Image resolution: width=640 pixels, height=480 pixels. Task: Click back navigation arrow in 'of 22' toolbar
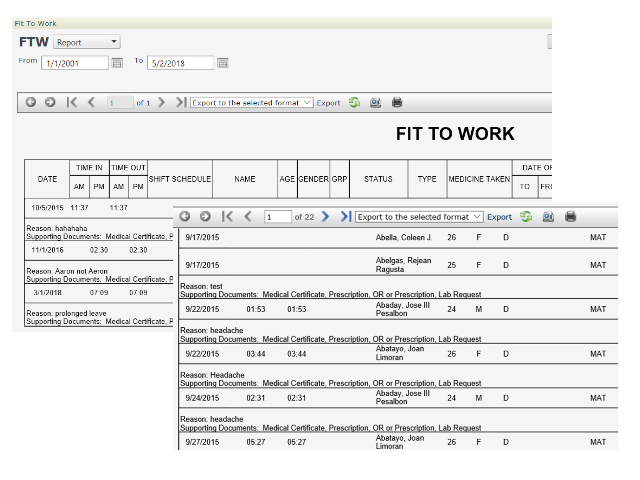(184, 216)
